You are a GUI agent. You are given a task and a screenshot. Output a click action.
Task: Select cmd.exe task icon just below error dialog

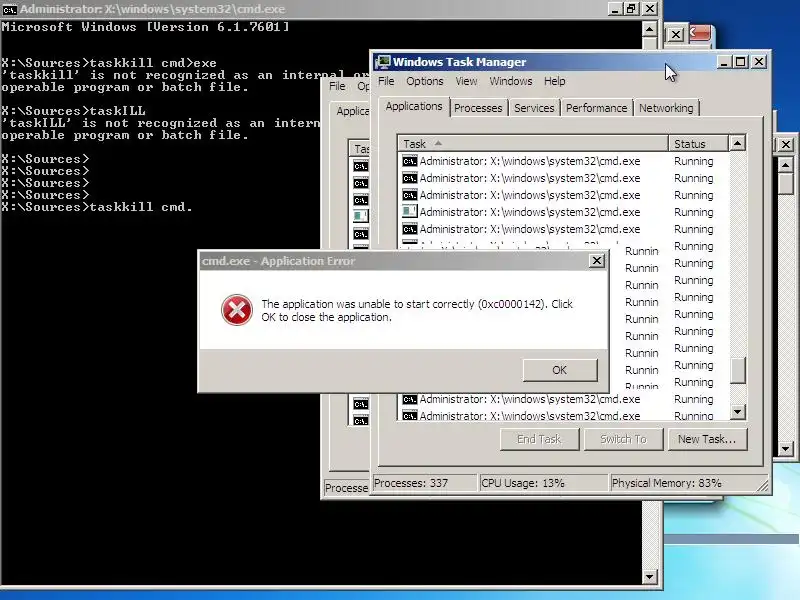coord(409,399)
